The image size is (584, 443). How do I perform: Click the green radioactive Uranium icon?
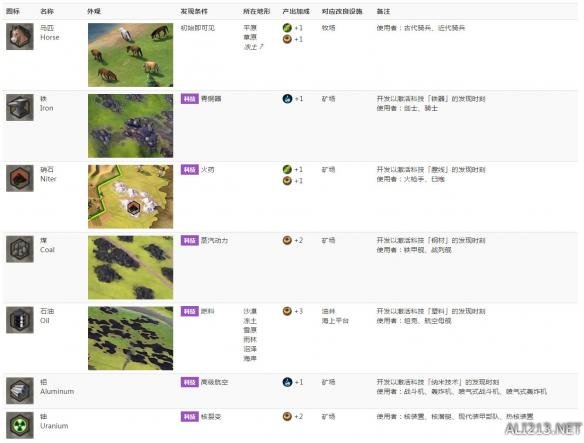(x=20, y=425)
